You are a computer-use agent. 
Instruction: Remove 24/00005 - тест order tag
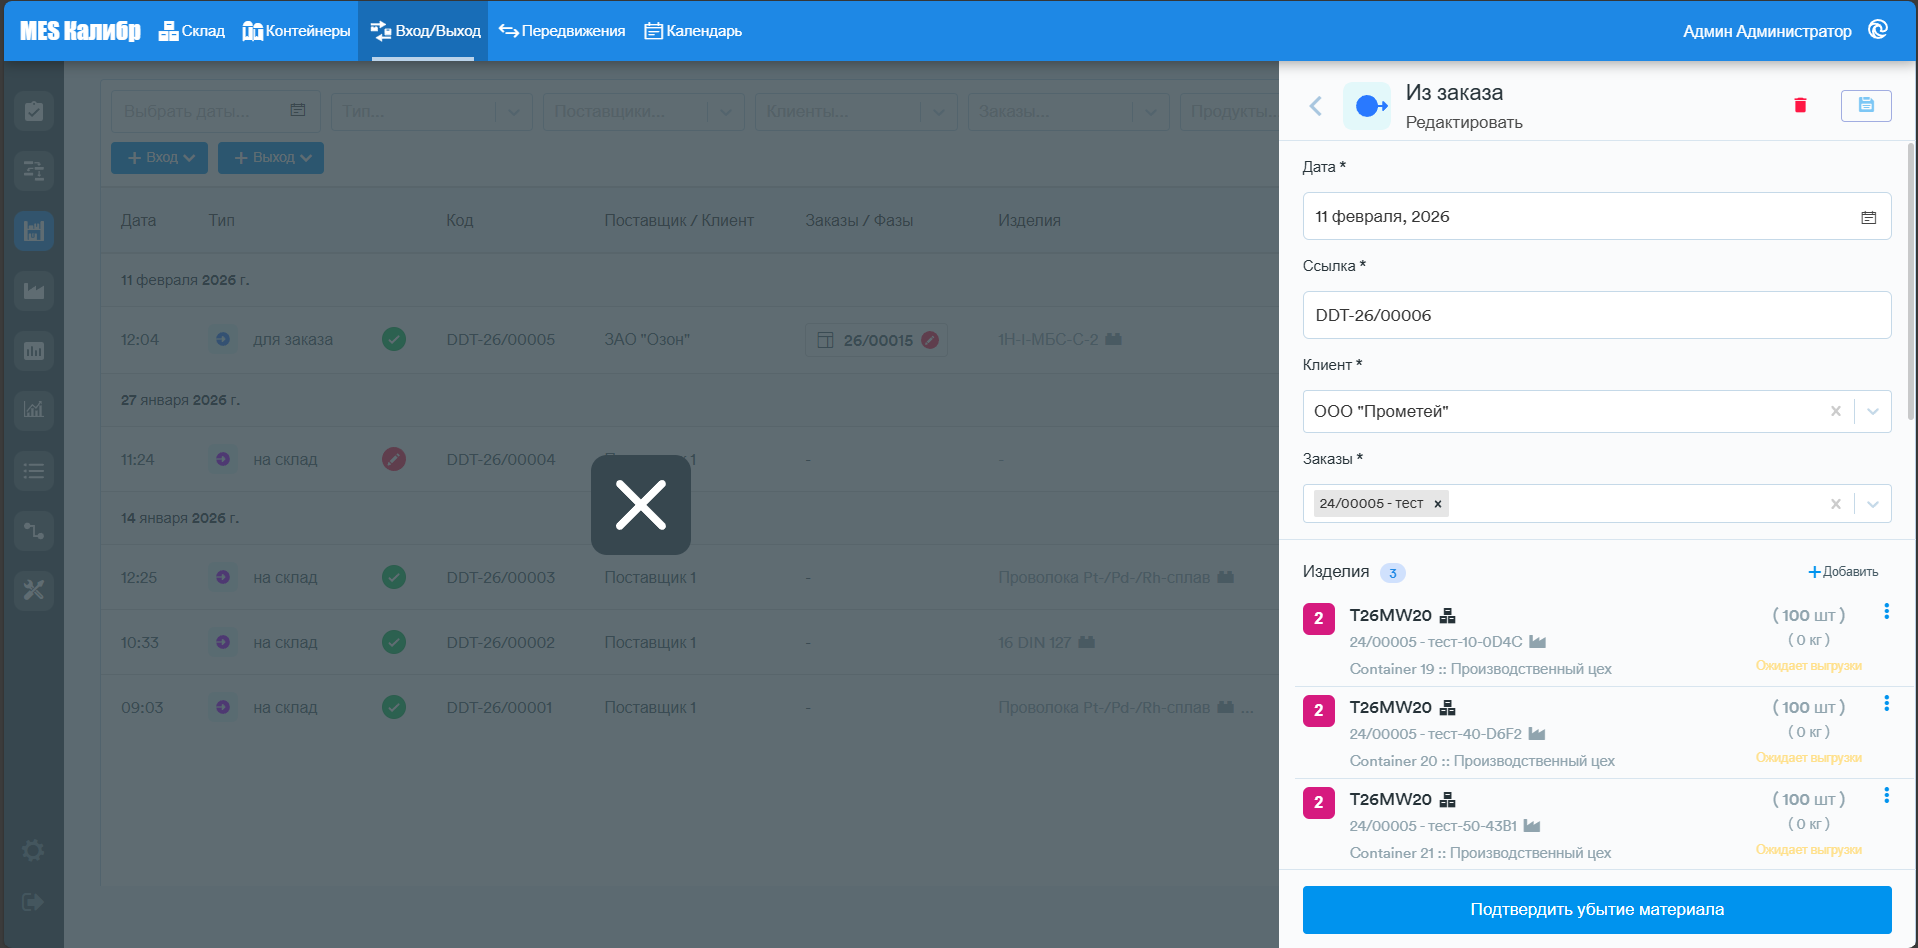point(1438,504)
